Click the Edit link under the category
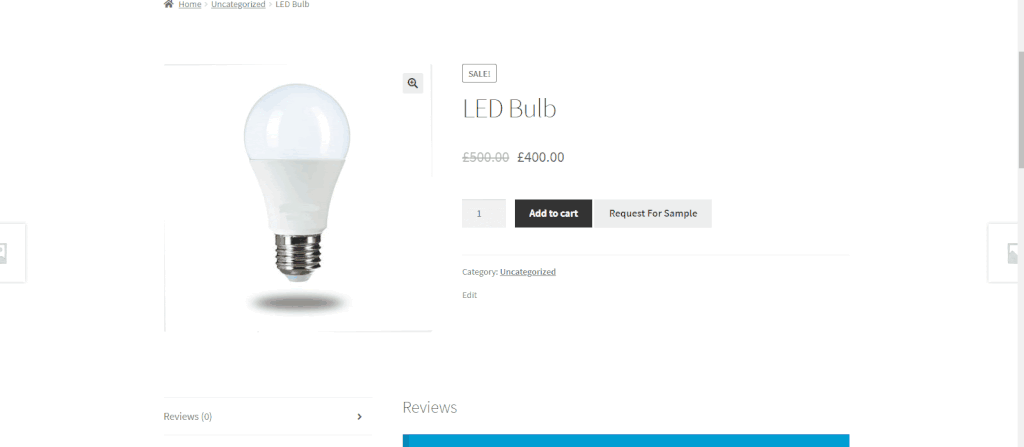This screenshot has width=1024, height=447. coord(470,295)
